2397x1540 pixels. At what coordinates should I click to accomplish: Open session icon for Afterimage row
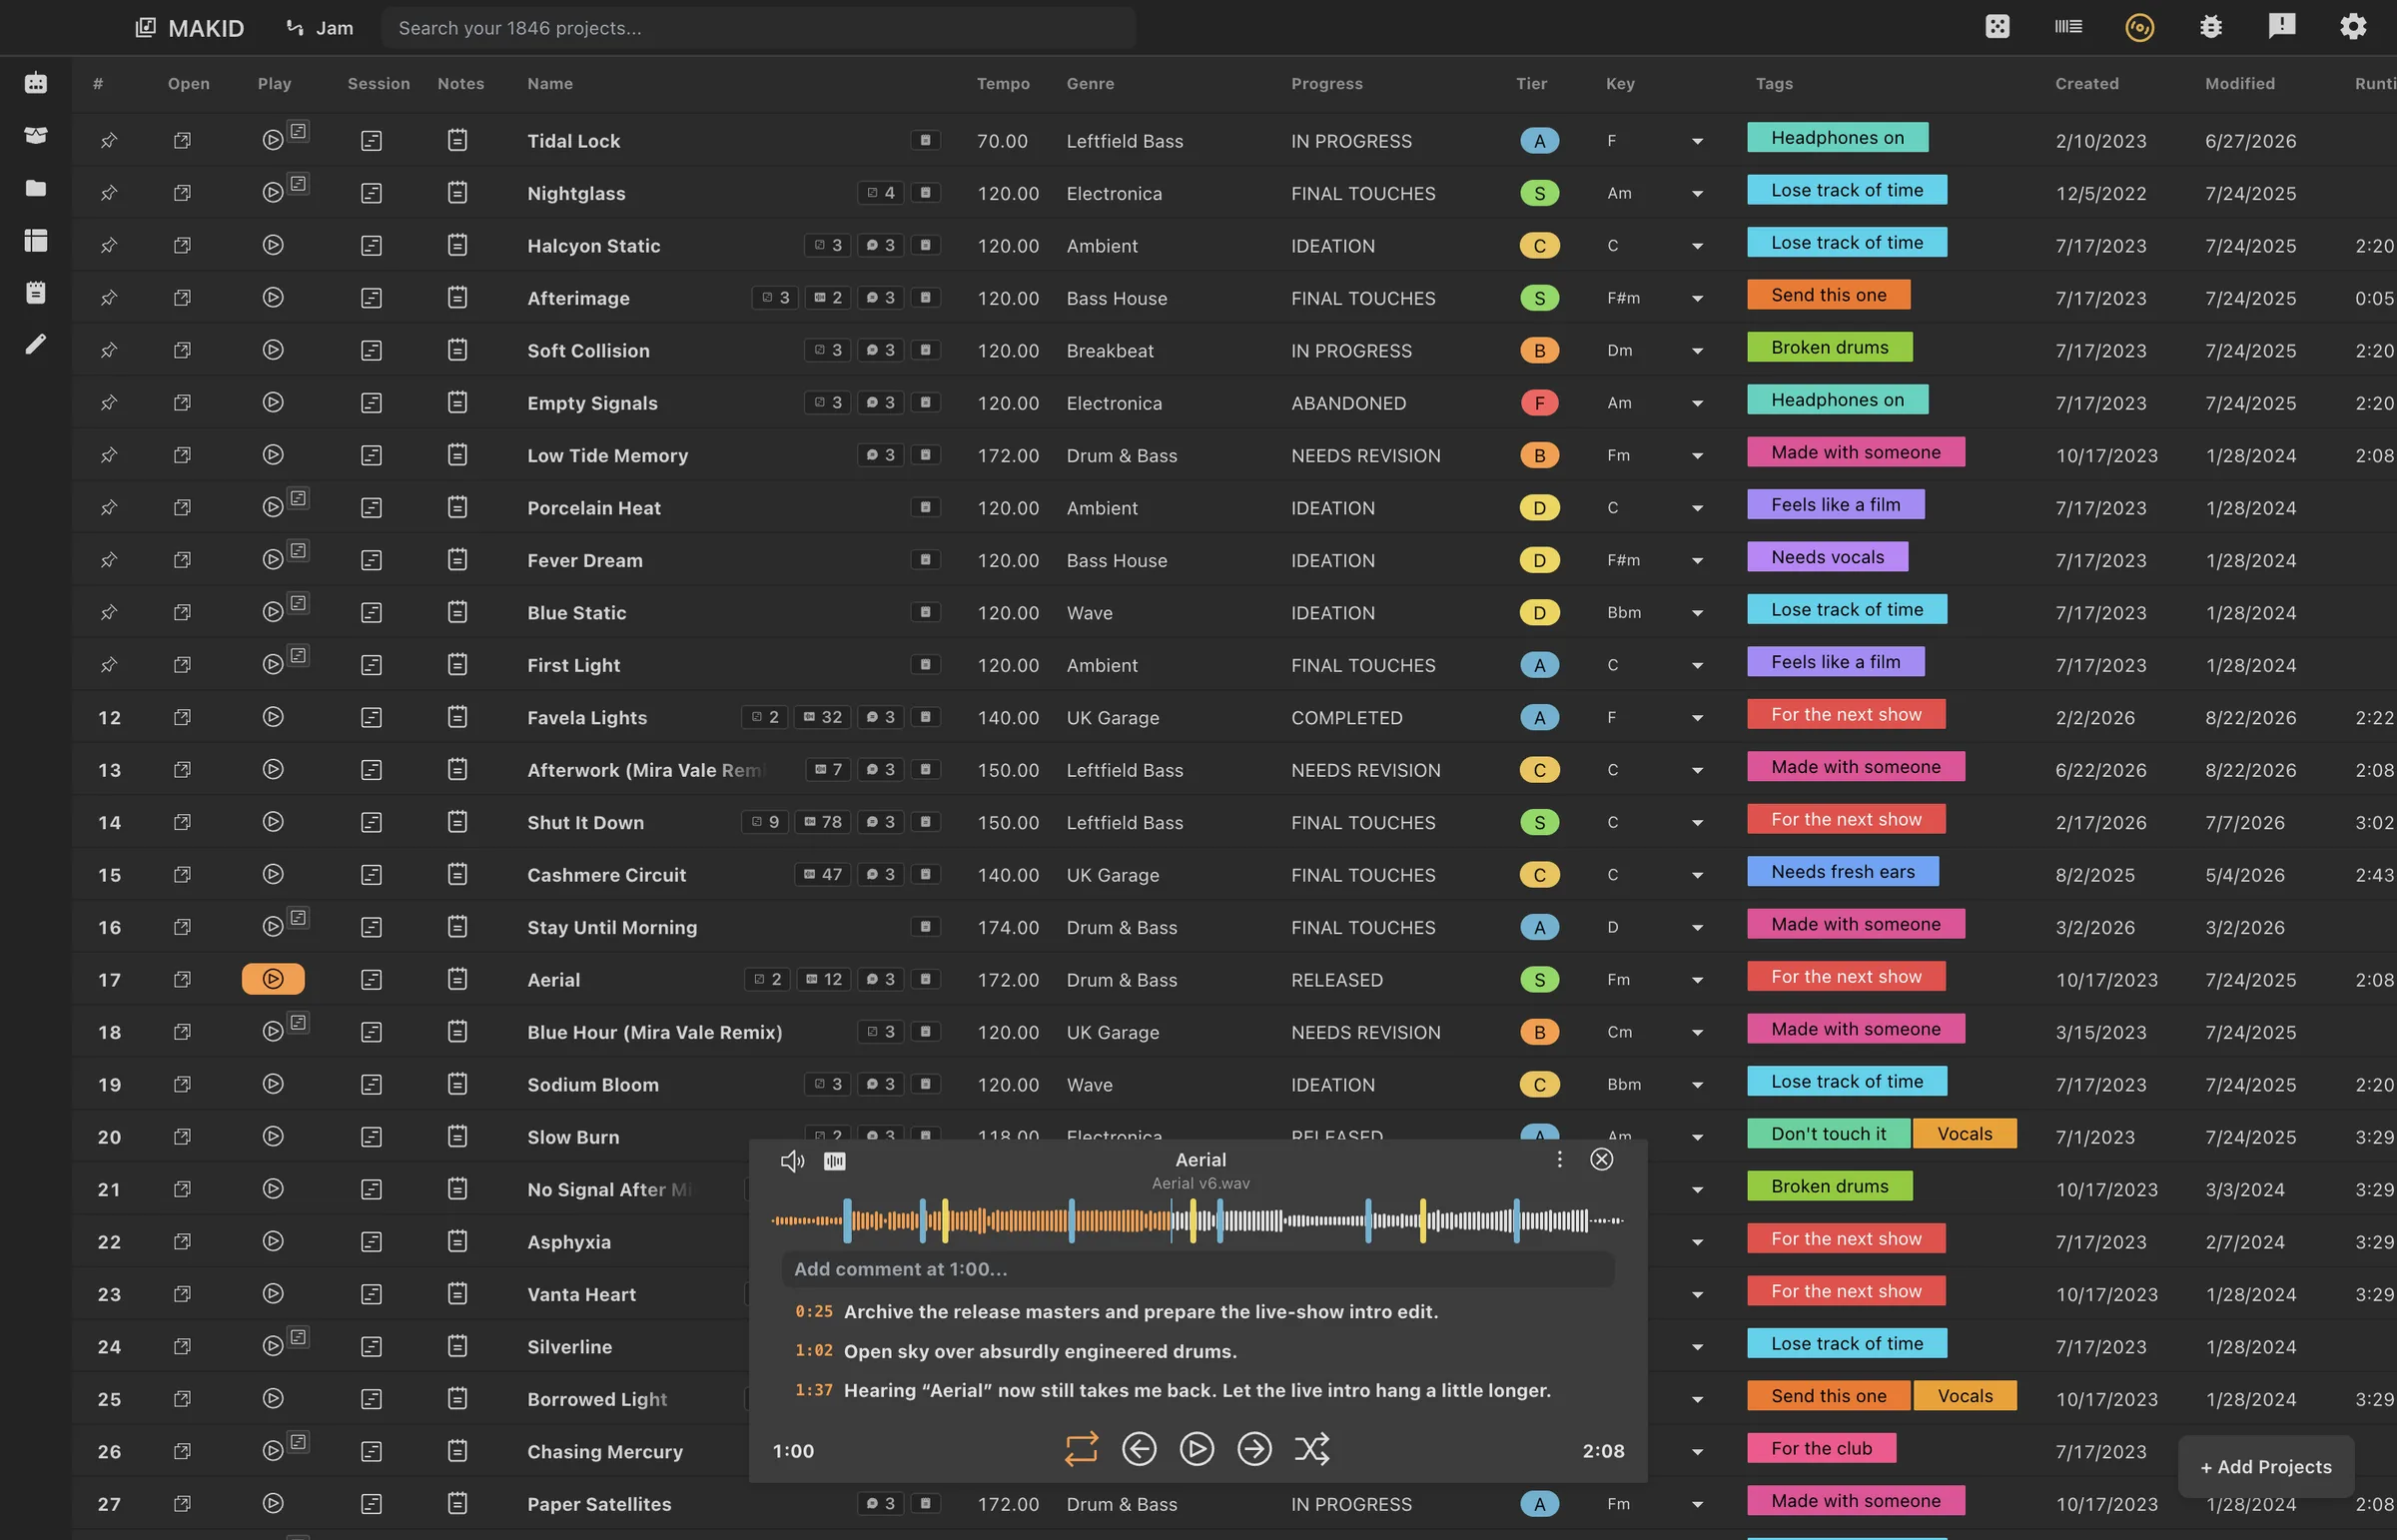point(371,298)
